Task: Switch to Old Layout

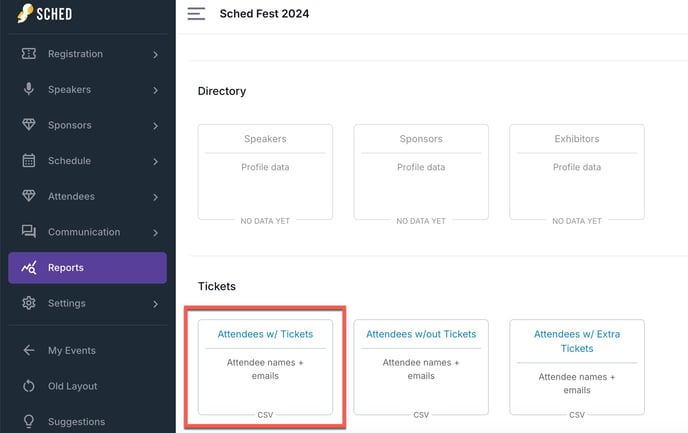Action: click(x=72, y=386)
